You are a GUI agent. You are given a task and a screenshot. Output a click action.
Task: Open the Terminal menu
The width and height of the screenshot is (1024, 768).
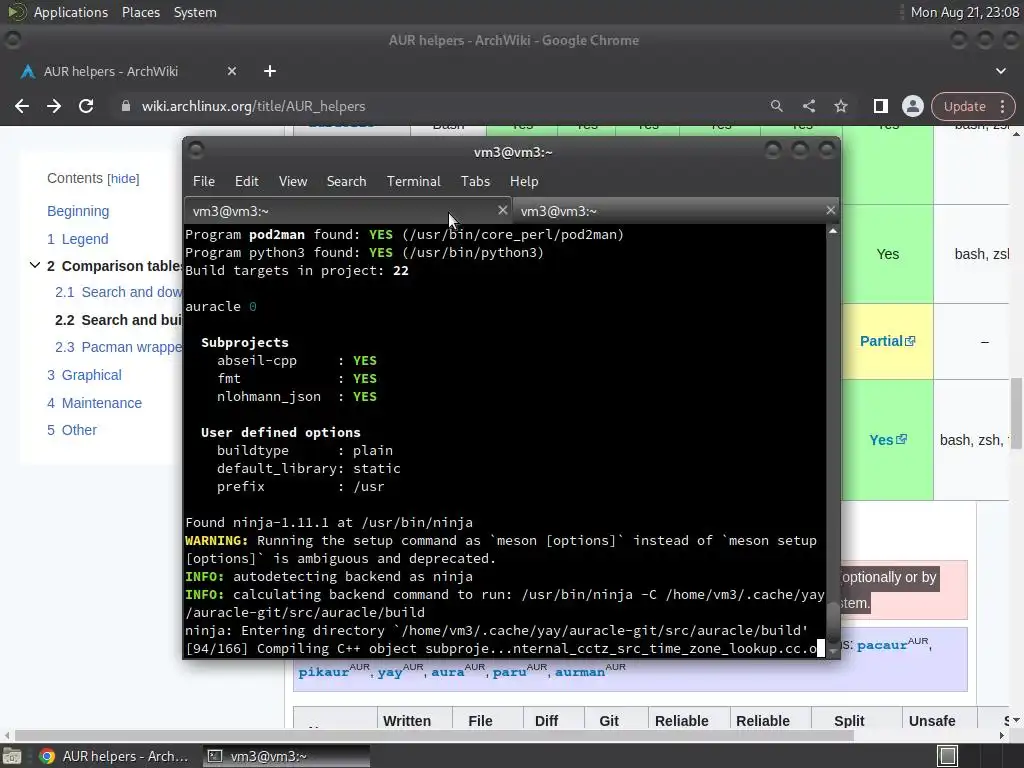[x=413, y=181]
